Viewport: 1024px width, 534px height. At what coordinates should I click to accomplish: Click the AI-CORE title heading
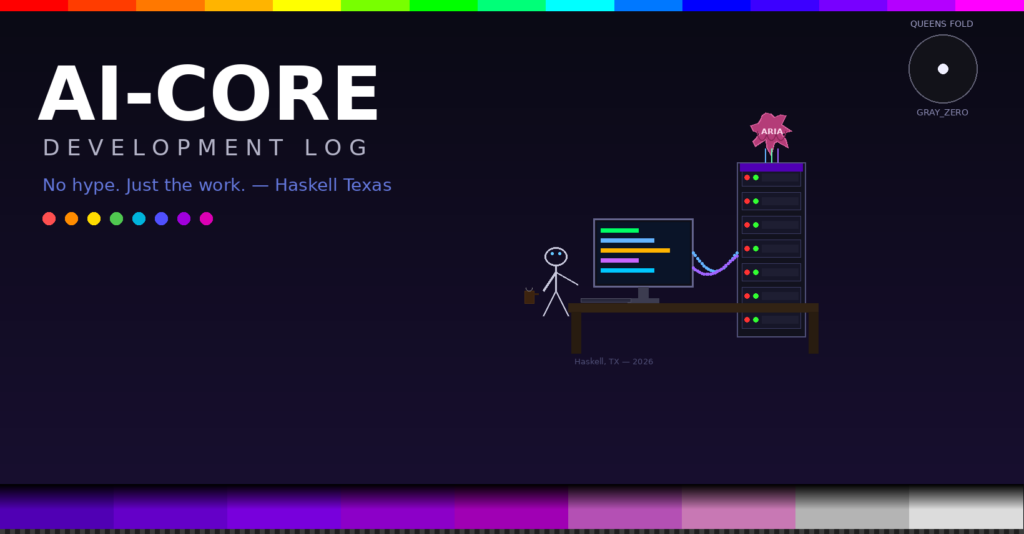209,95
